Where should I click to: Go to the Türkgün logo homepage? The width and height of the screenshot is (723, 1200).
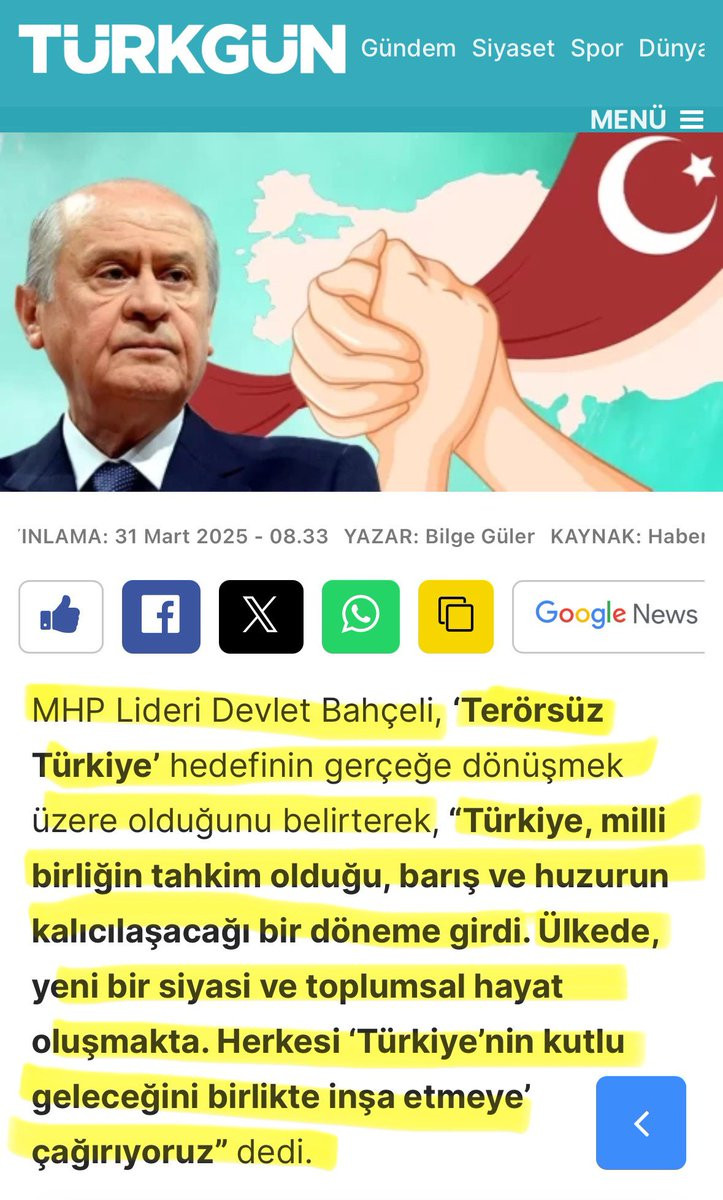(x=182, y=49)
